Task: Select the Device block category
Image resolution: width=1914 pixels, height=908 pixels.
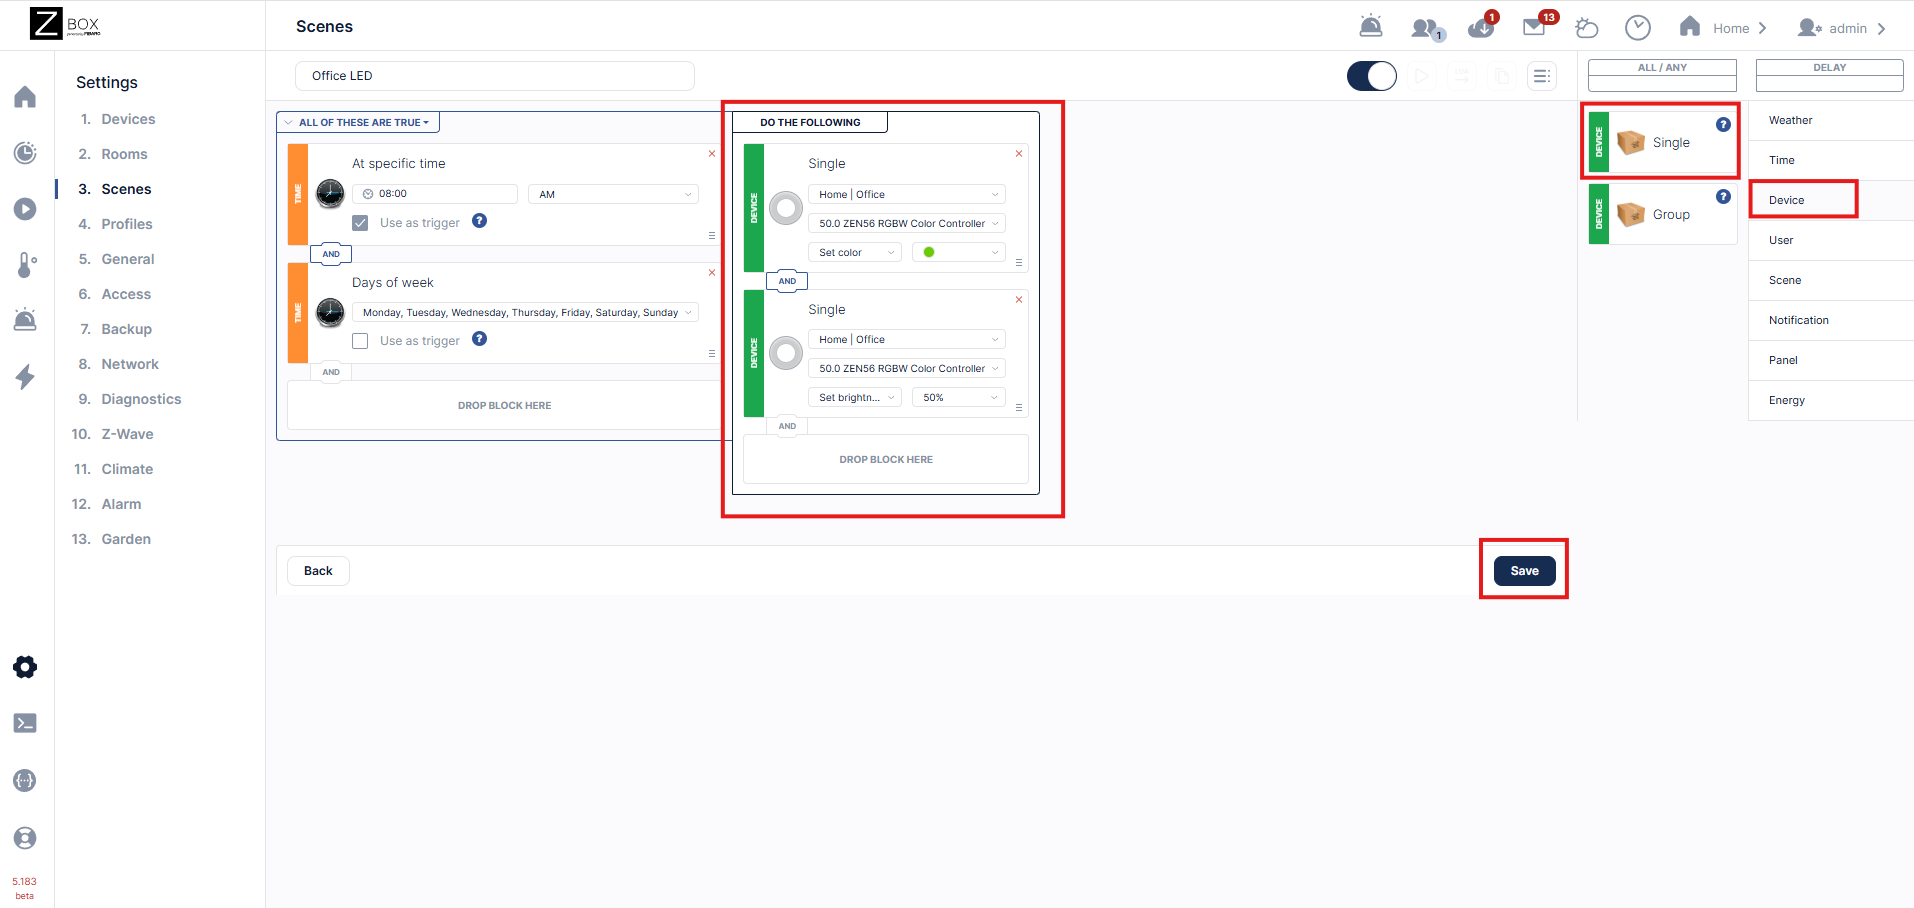Action: 1831,200
